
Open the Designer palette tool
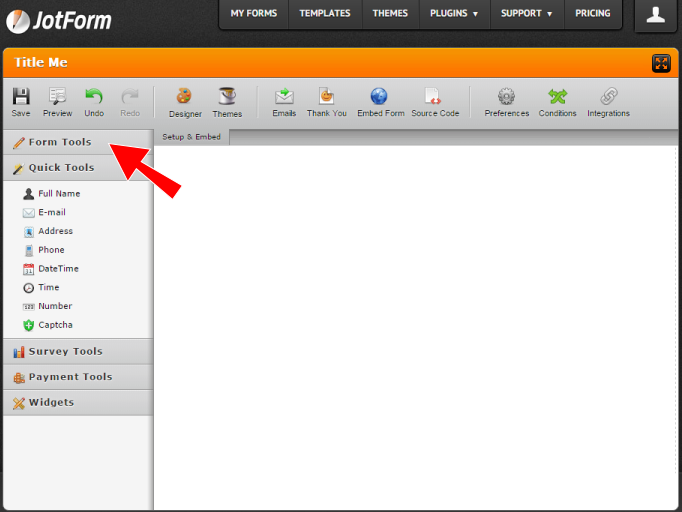tap(185, 103)
